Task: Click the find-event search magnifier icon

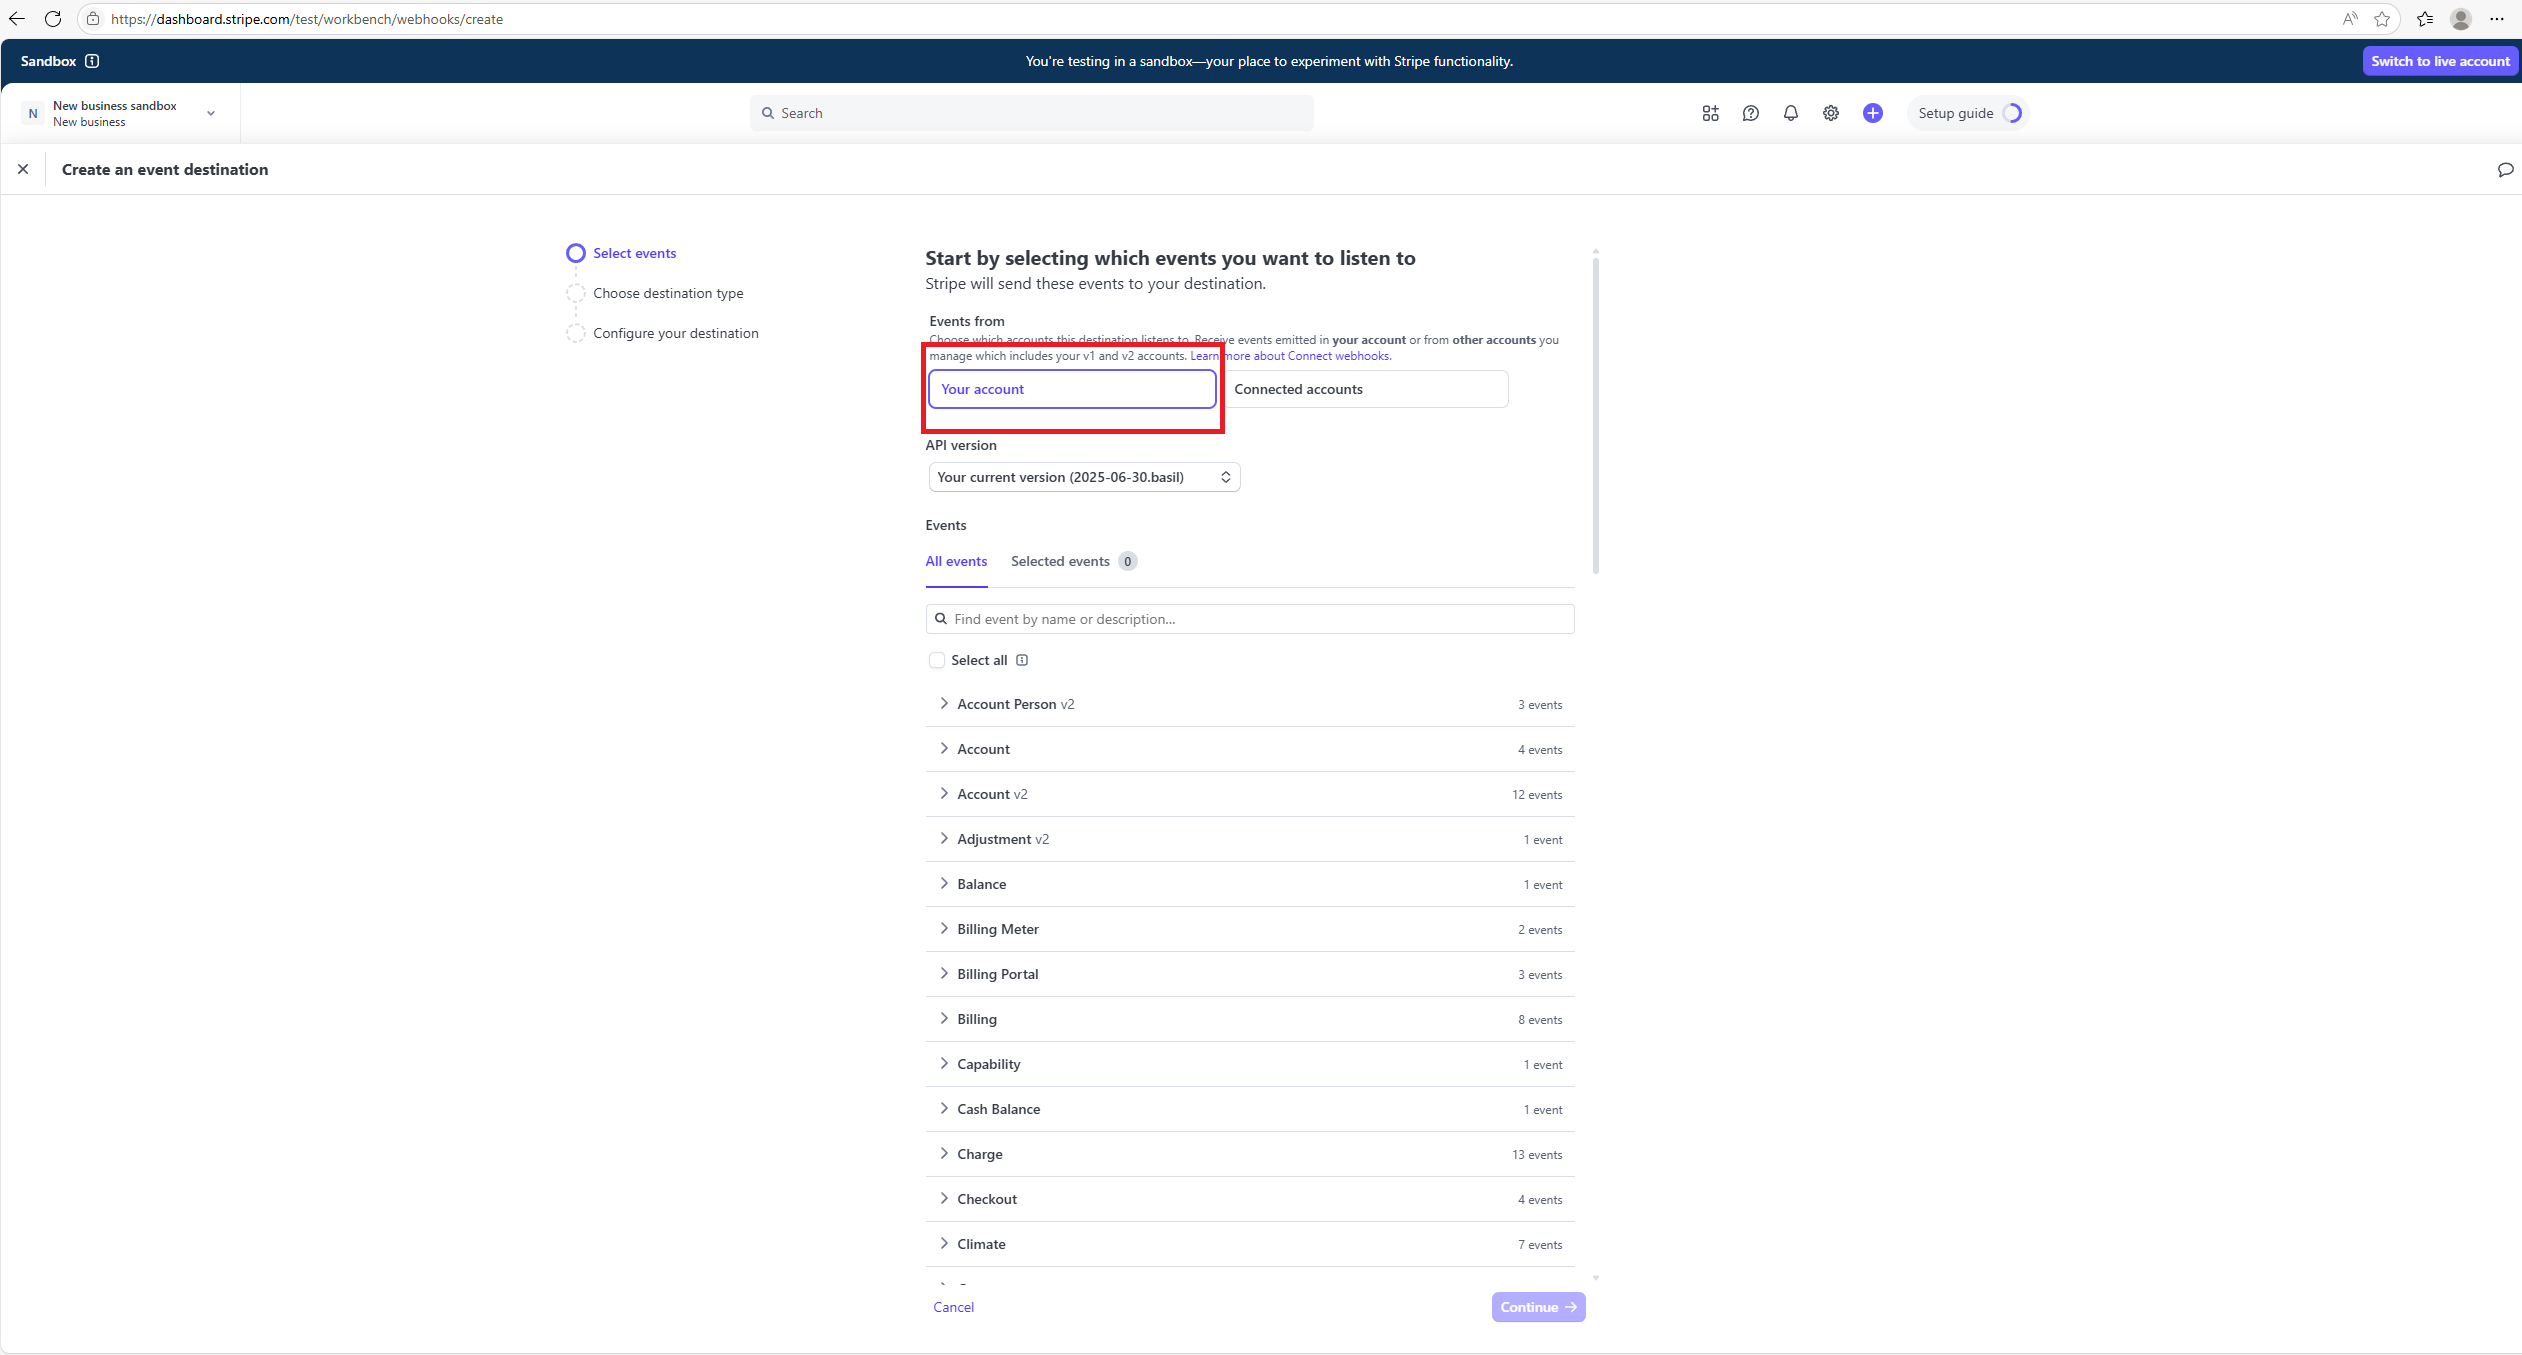Action: point(940,619)
